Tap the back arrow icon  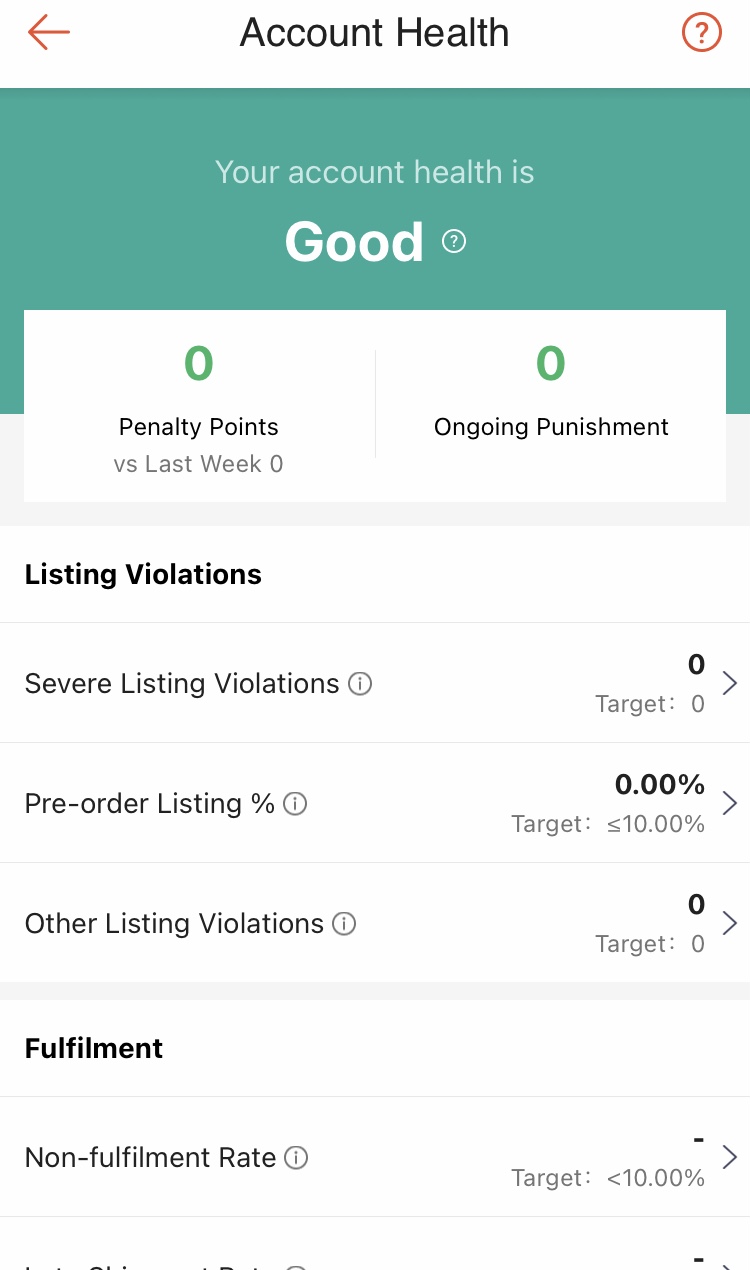pos(48,33)
